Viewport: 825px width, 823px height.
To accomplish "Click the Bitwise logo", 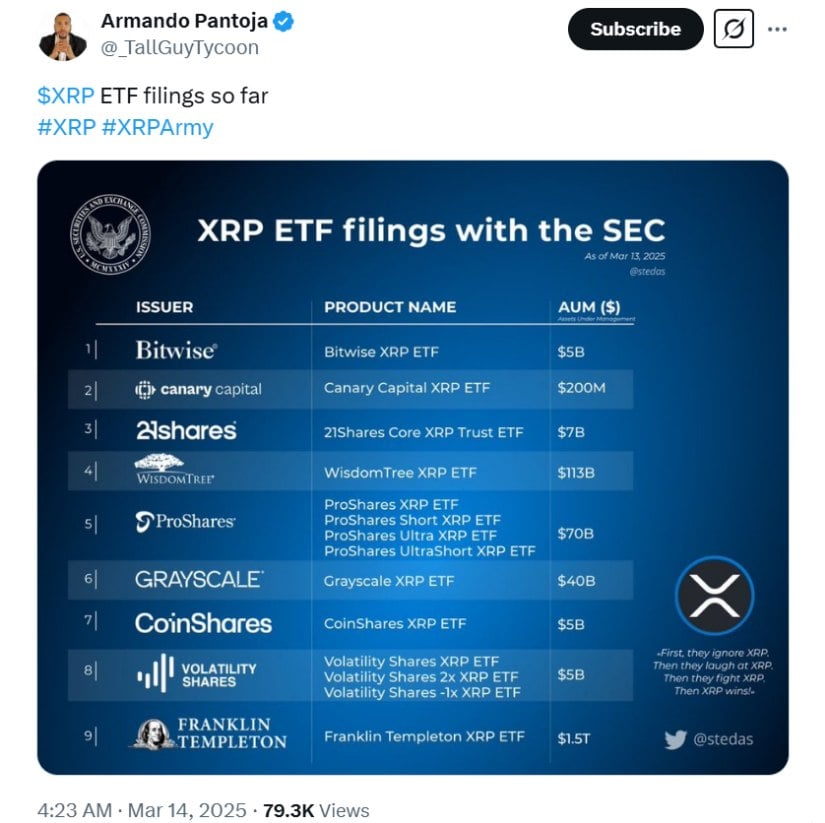I will 176,351.
